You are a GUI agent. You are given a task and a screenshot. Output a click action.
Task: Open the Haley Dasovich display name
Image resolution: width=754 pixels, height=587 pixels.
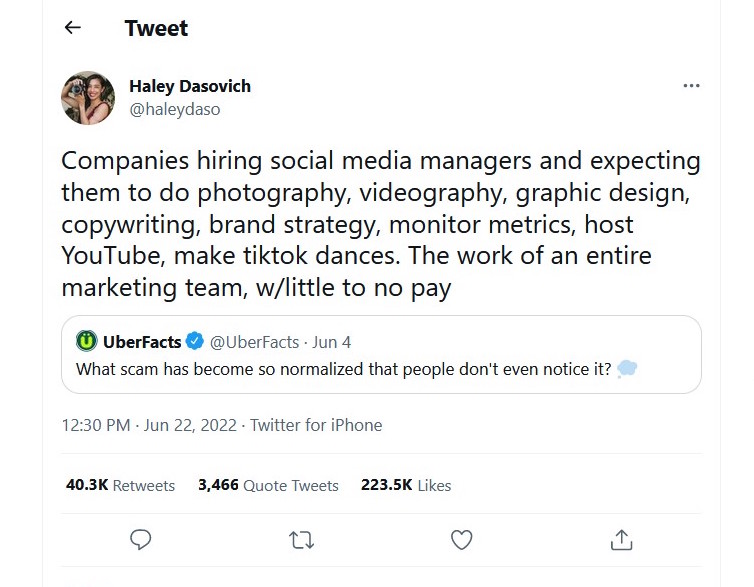coord(190,86)
